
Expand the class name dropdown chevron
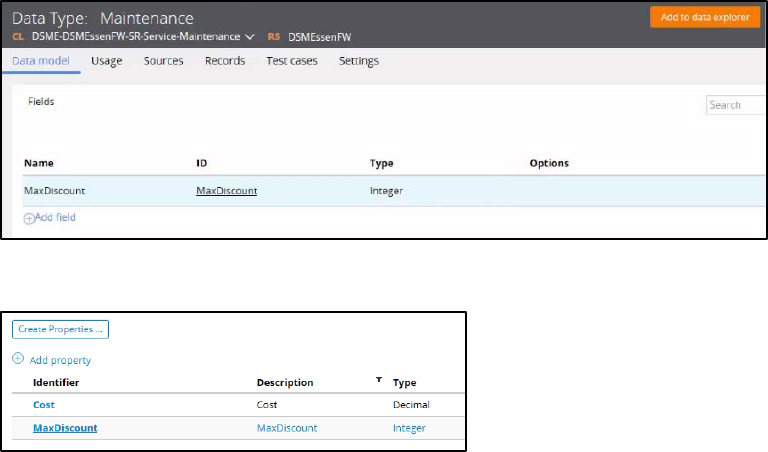249,37
